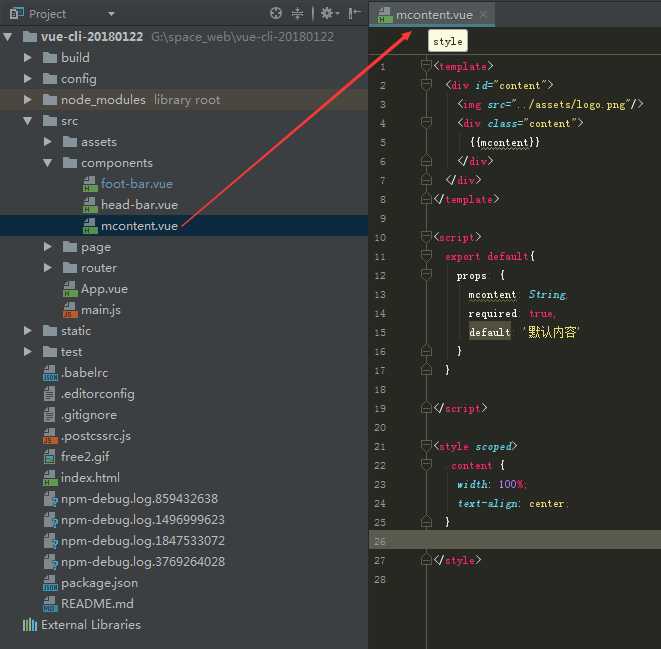The image size is (661, 649).
Task: Switch to the mcontent.vue editor tab
Action: (434, 15)
